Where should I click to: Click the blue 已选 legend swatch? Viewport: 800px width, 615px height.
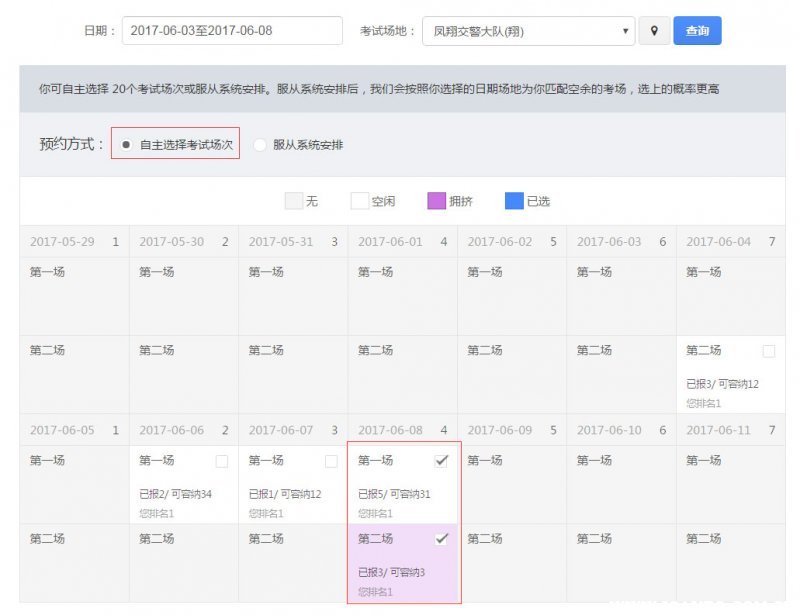coord(514,201)
